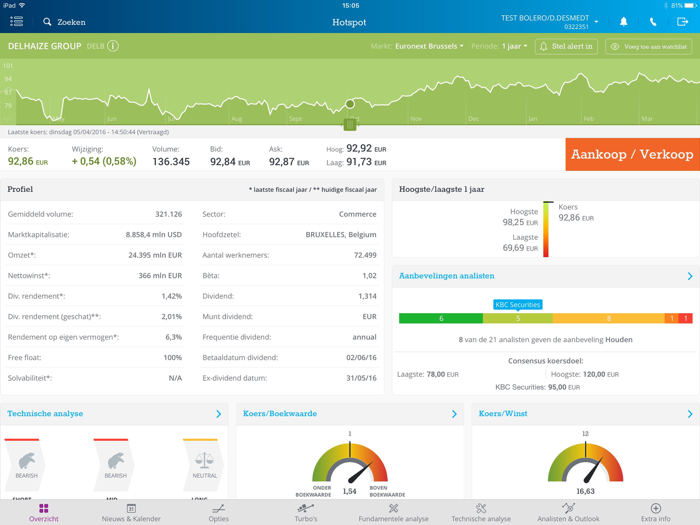Click the Volume value 136.345
Screen dimensions: 700x525
tap(171, 162)
